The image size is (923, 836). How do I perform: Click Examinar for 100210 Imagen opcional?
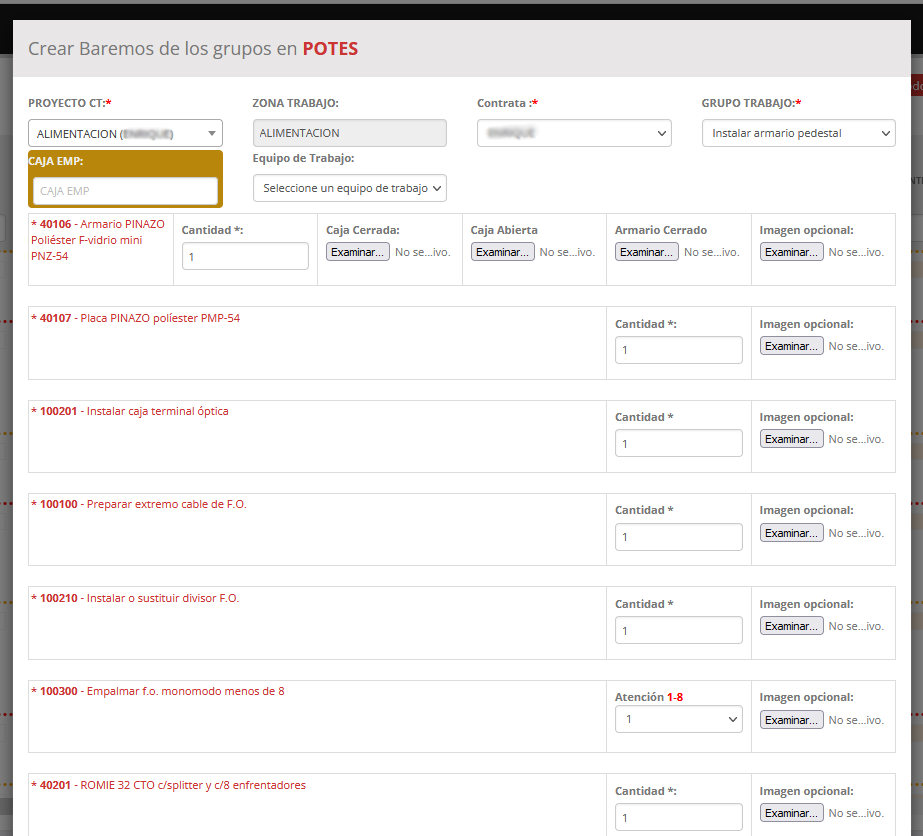[x=792, y=626]
